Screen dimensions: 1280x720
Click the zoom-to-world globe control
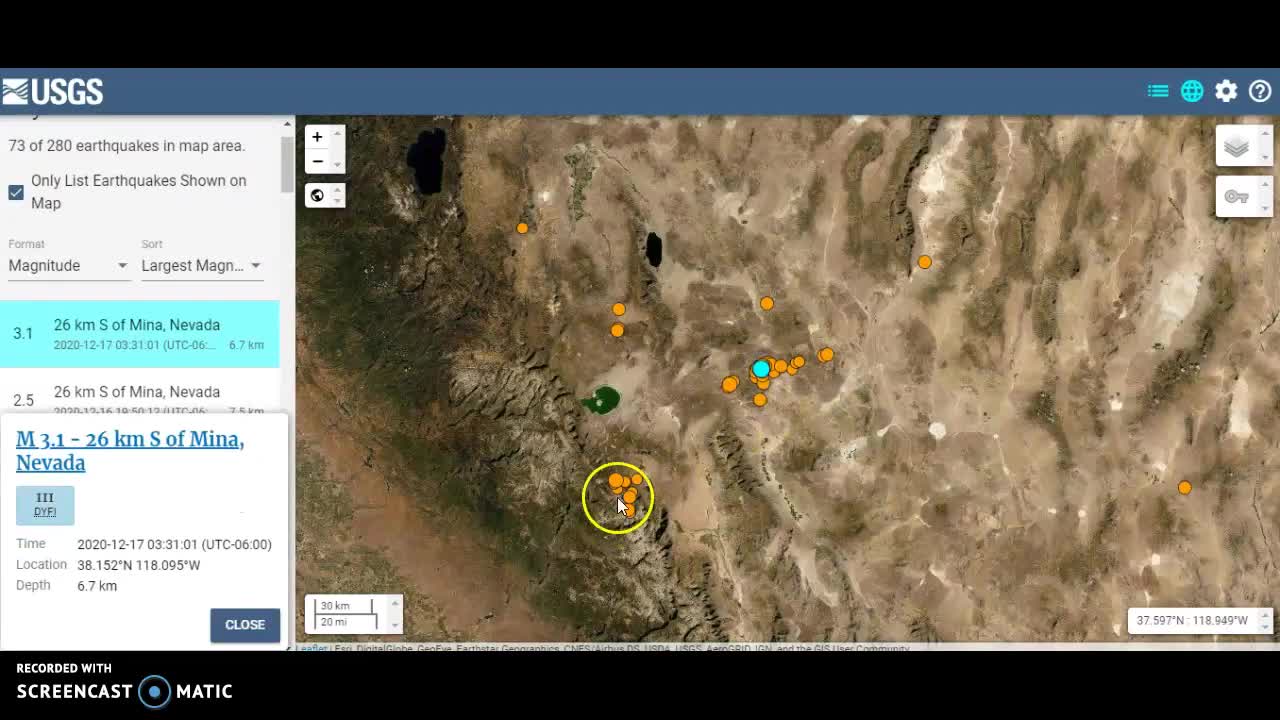[317, 195]
